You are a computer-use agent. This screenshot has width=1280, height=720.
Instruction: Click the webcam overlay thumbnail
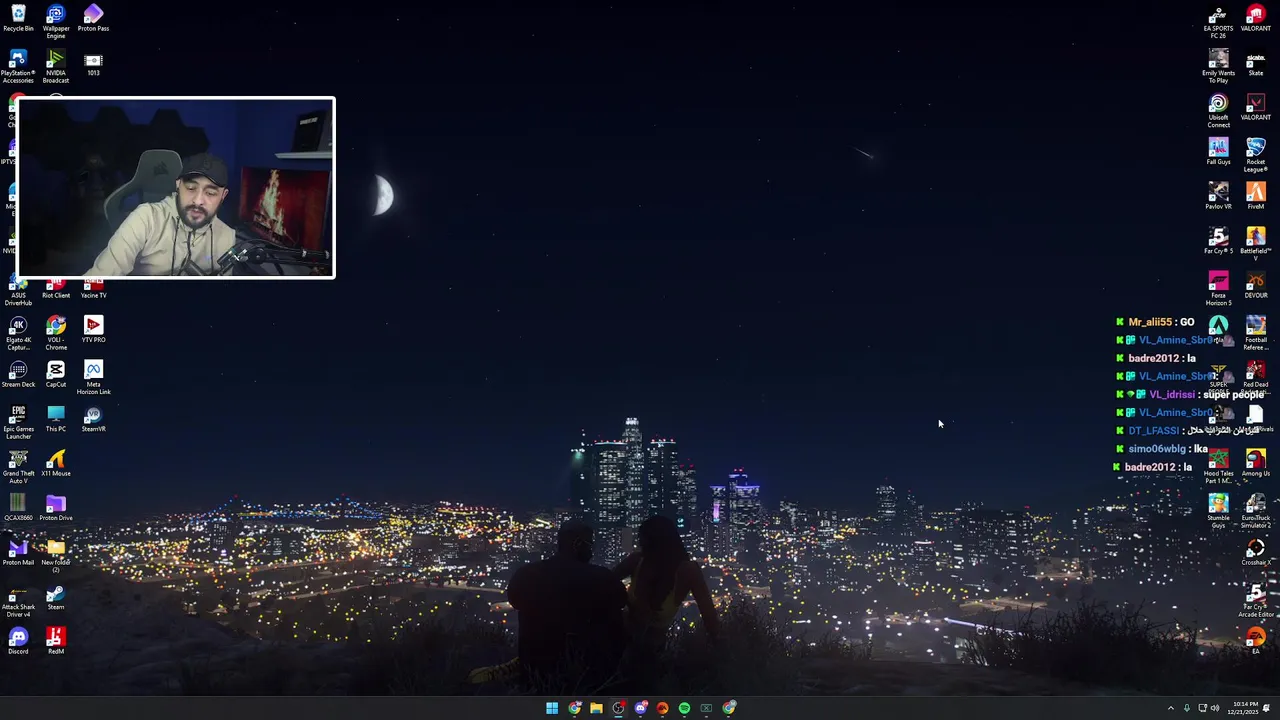pyautogui.click(x=176, y=187)
